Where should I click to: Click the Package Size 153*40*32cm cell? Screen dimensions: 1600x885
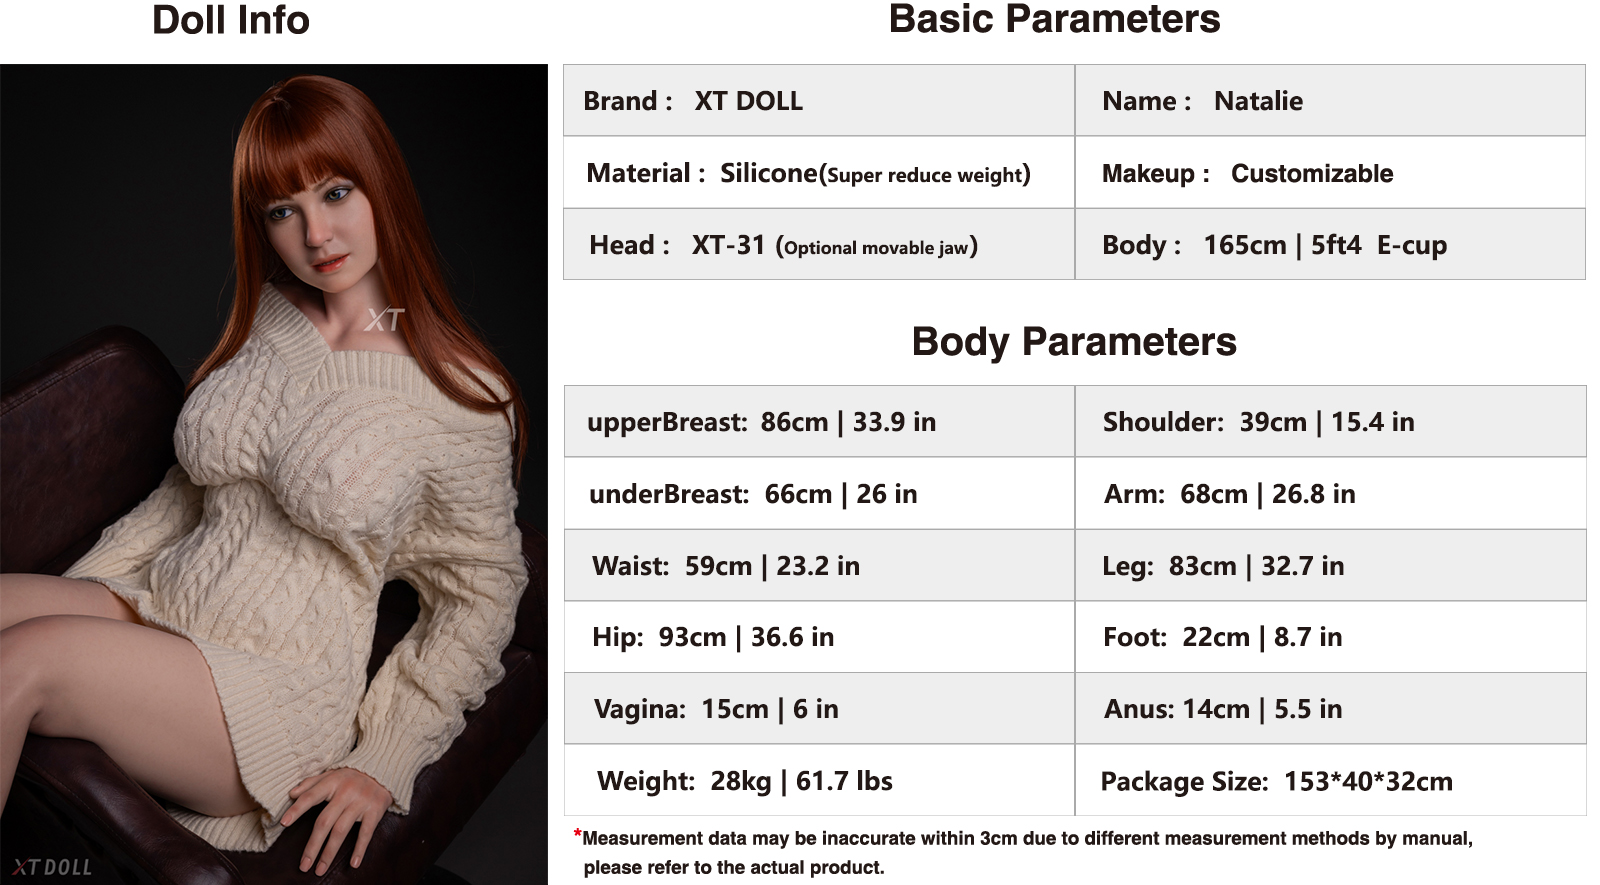(x=1331, y=781)
